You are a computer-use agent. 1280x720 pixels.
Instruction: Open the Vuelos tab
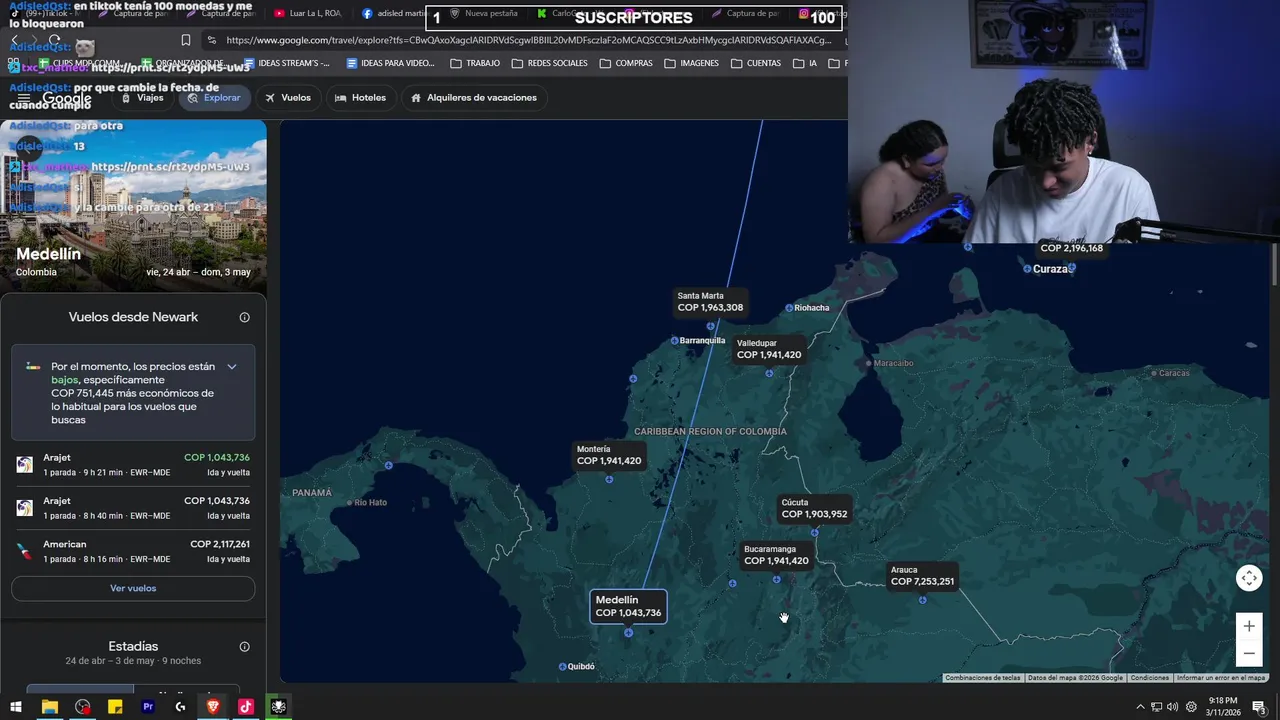(288, 98)
